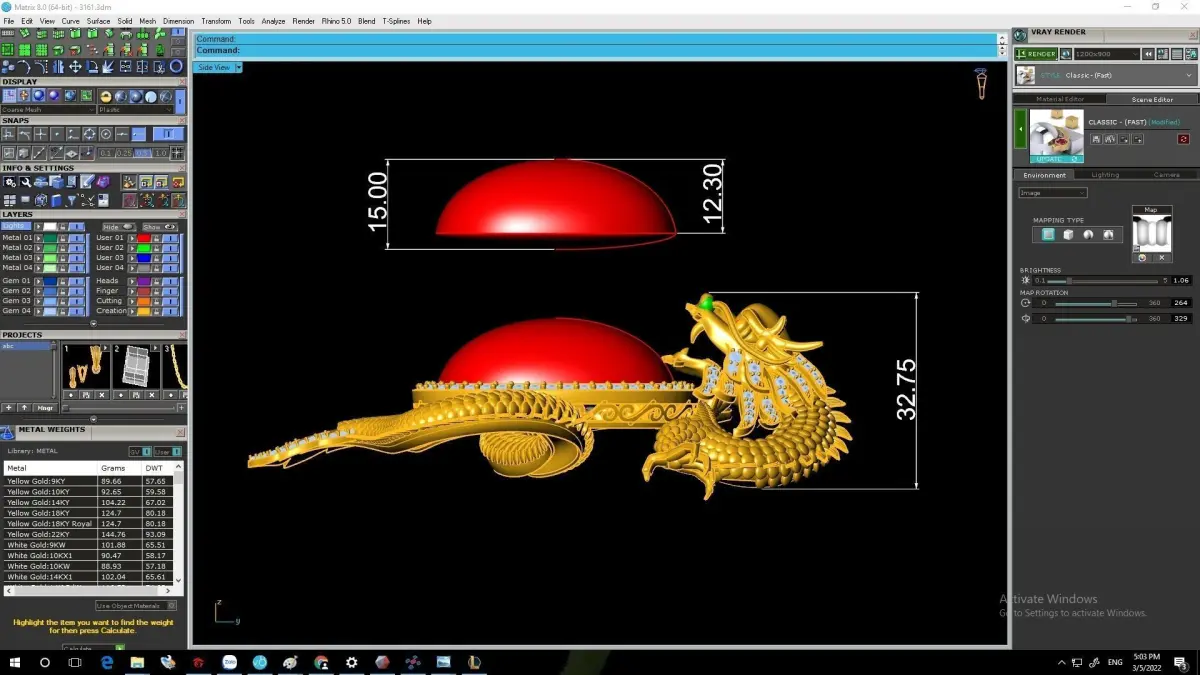The image size is (1200, 675).
Task: Toggle lock on the Gem 03 layer
Action: coord(63,301)
